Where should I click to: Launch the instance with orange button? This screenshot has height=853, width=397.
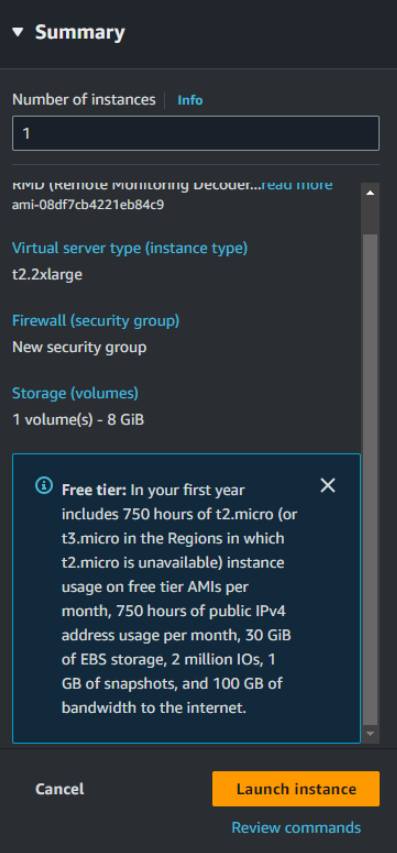coord(296,789)
